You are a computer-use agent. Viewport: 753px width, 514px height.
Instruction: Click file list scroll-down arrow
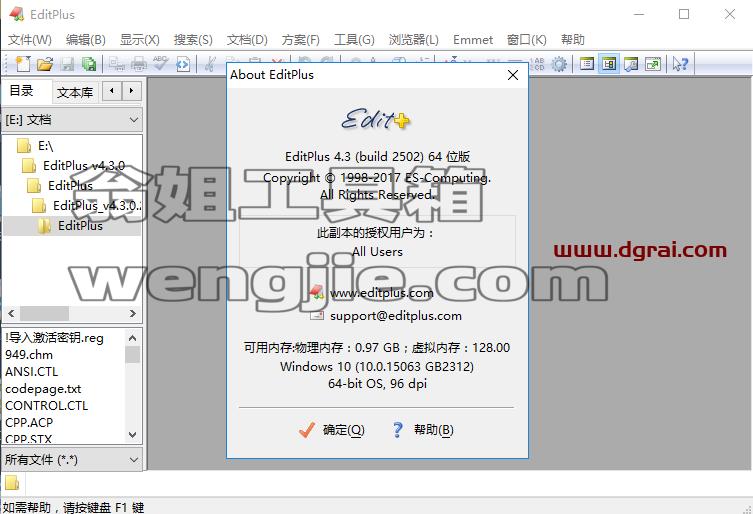[x=133, y=435]
